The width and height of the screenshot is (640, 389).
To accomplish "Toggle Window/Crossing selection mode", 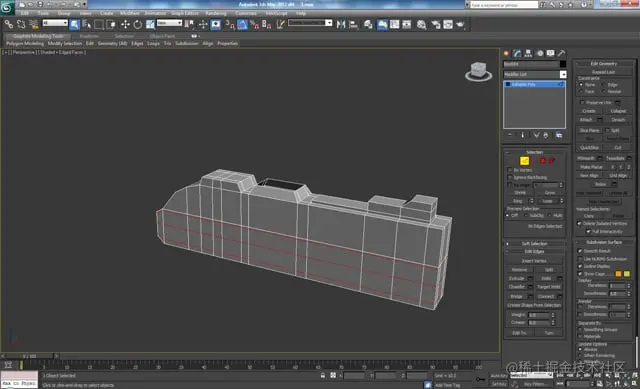I will pos(111,24).
